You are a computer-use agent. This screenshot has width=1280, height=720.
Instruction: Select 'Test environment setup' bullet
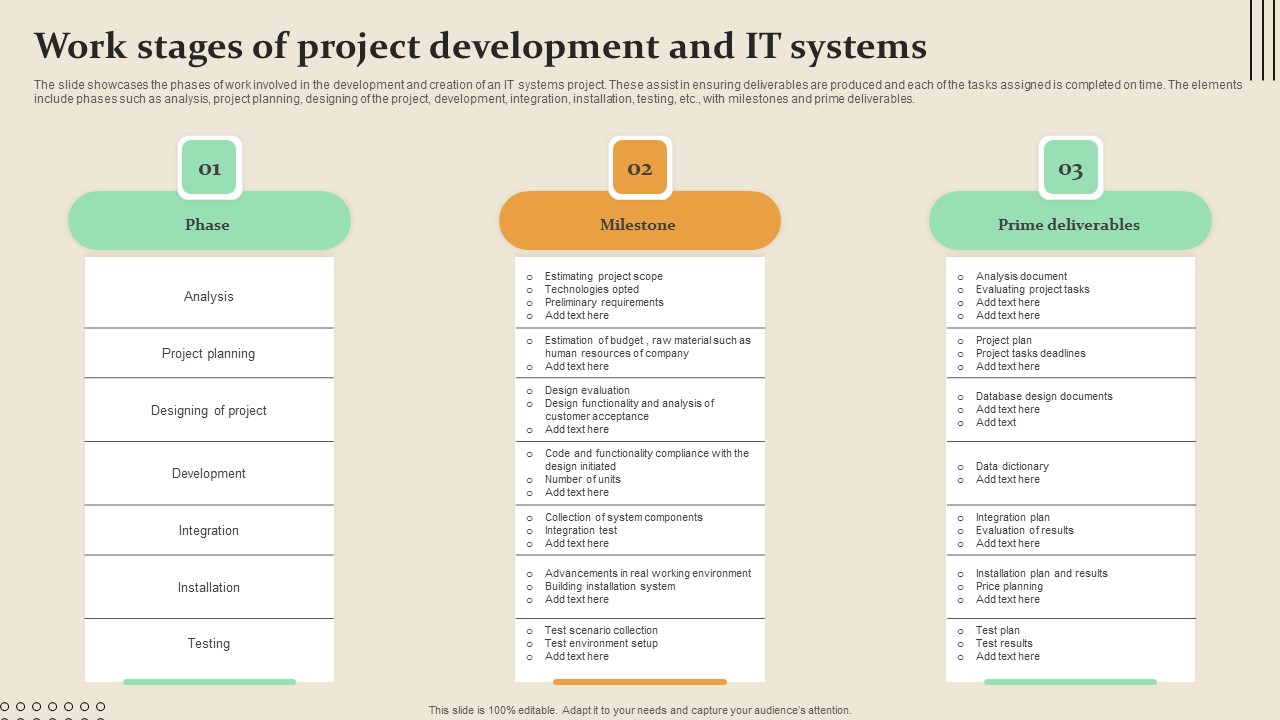(601, 643)
